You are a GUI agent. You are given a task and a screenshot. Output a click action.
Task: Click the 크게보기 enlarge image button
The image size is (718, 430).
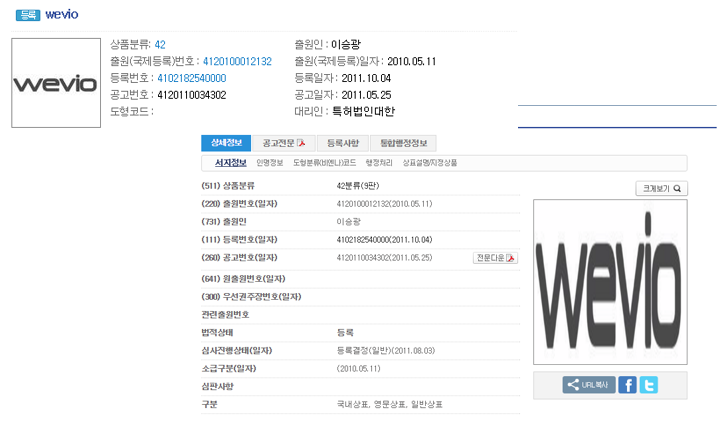coord(662,188)
